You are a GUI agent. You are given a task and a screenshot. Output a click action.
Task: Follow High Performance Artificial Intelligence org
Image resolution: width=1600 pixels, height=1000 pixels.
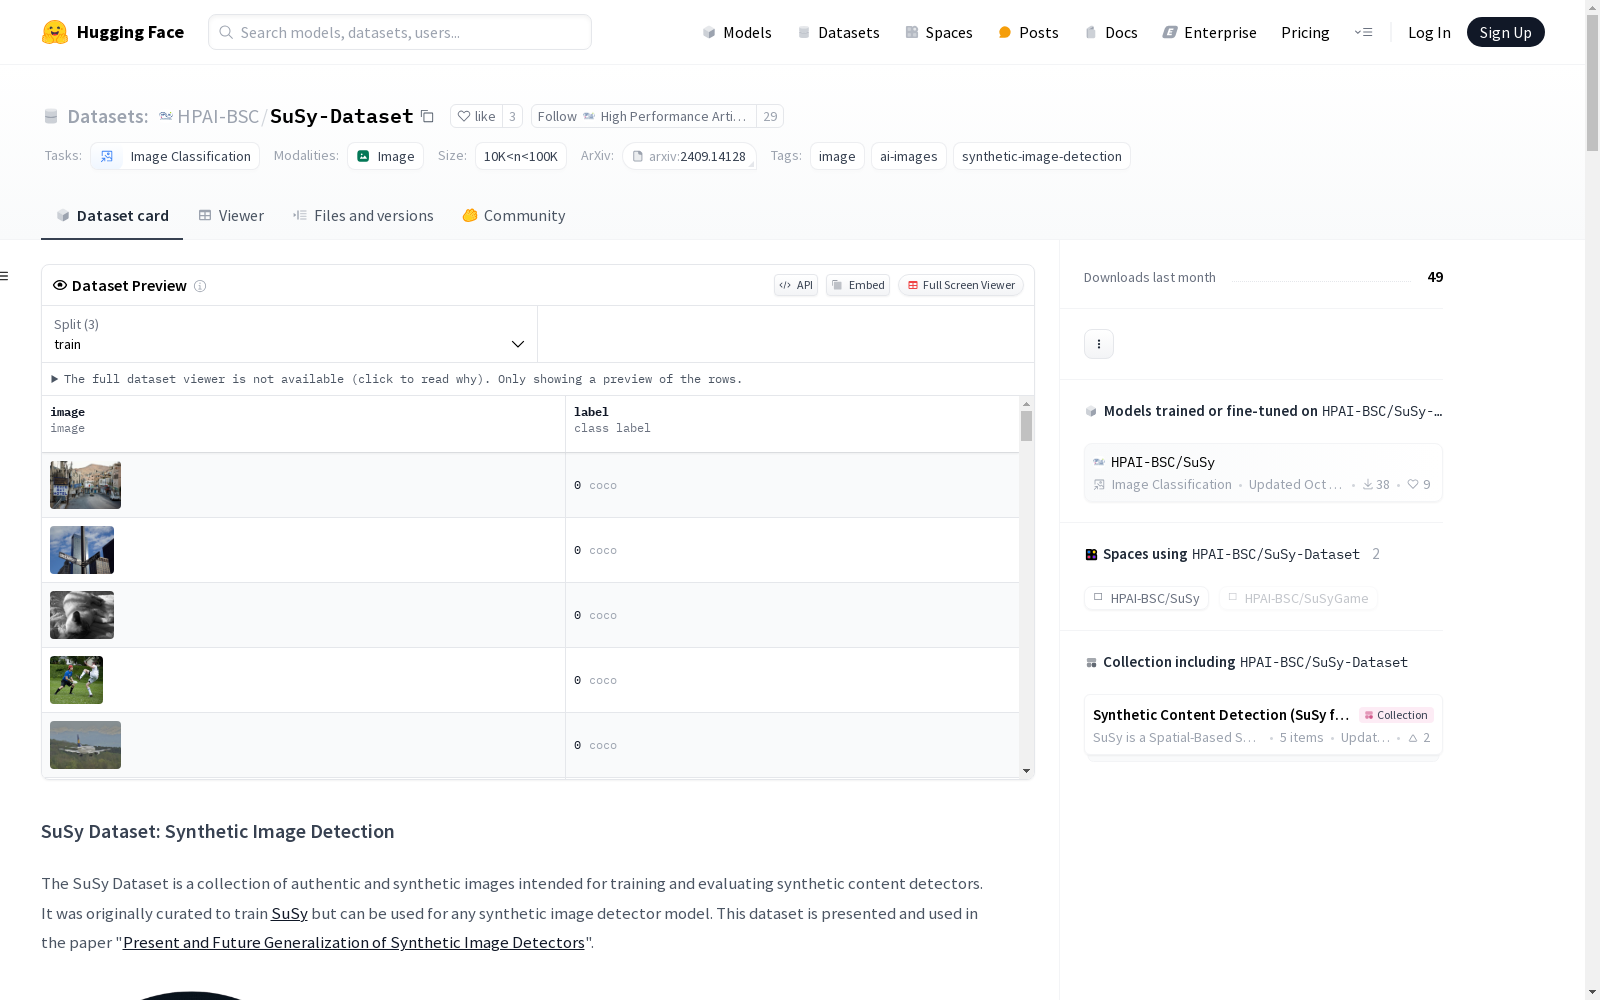coord(644,116)
